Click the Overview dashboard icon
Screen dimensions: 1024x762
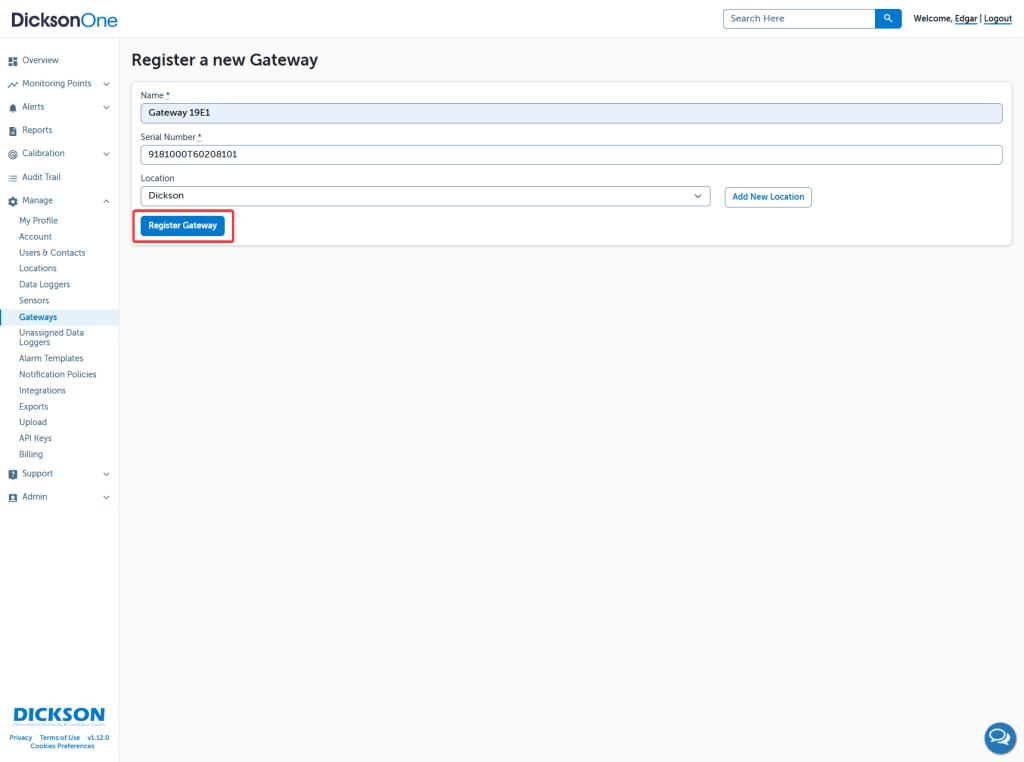point(13,61)
